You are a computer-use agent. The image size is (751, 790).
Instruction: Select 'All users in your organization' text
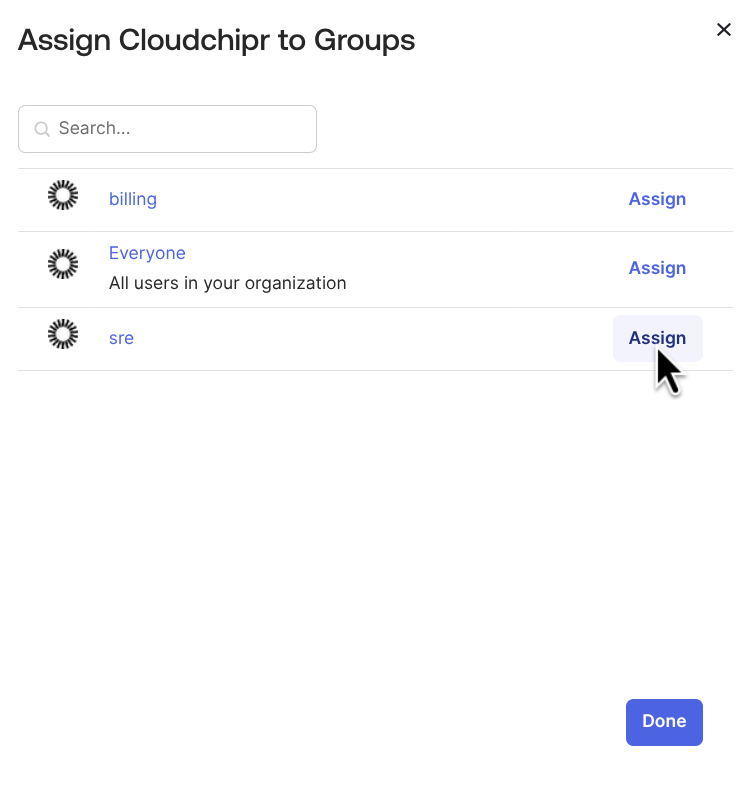(228, 283)
